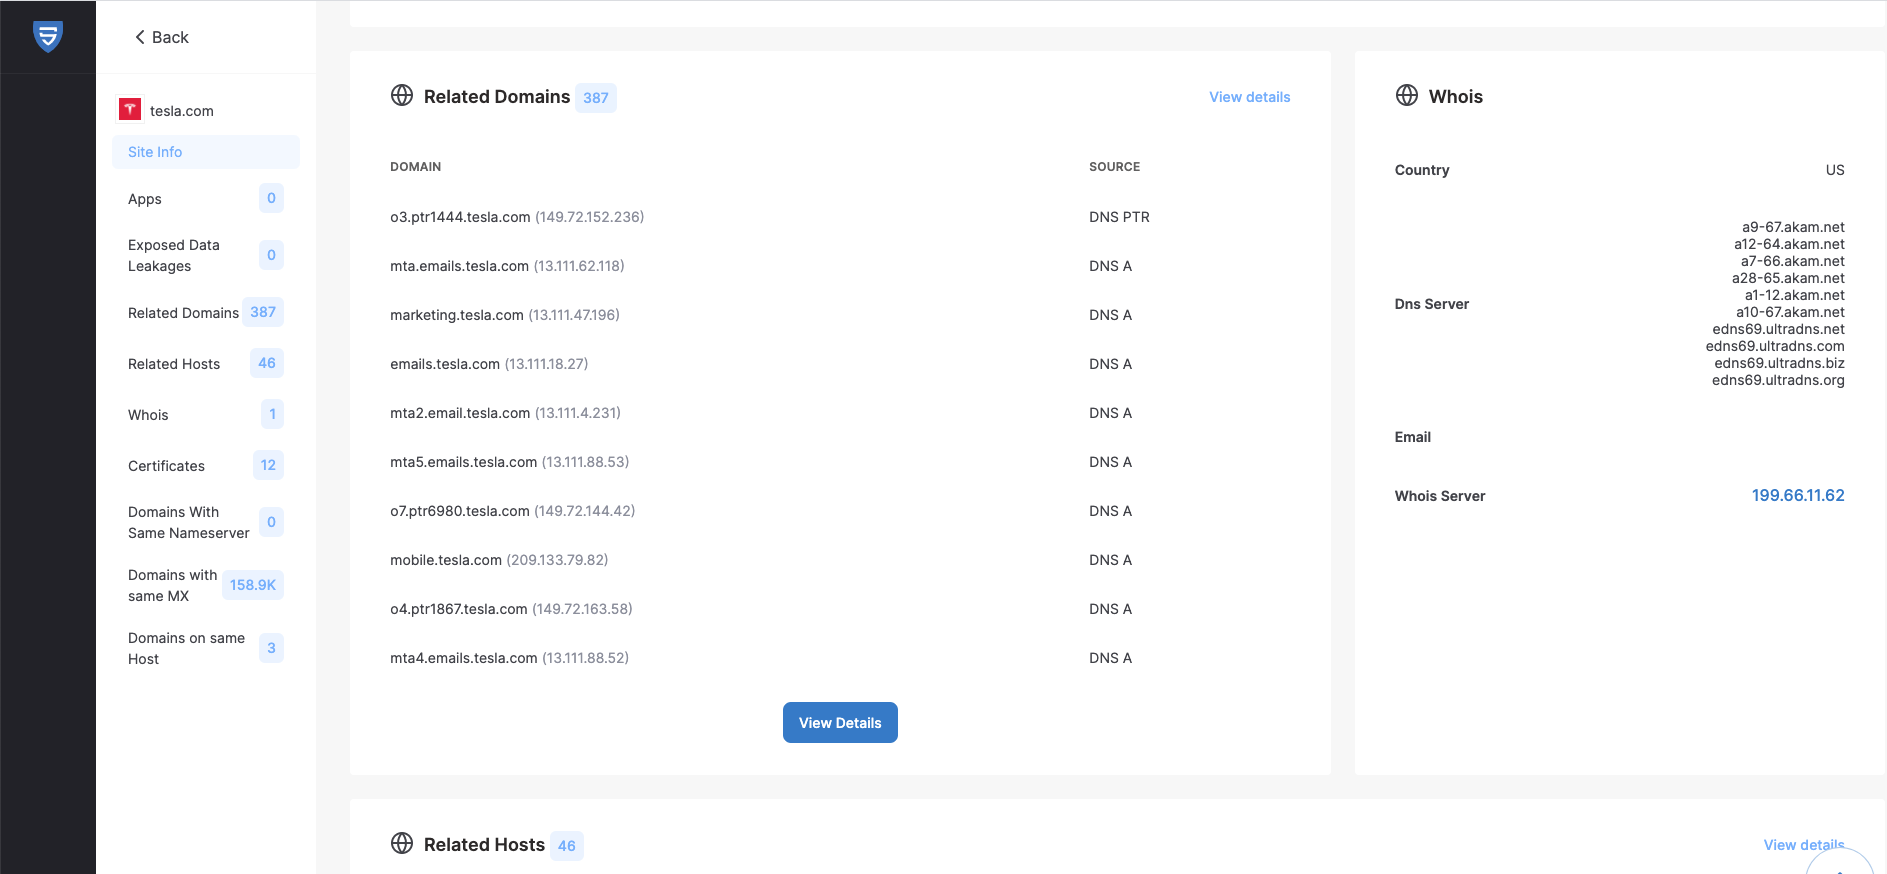Open Apps in the sidebar
Image resolution: width=1887 pixels, height=874 pixels.
(206, 199)
